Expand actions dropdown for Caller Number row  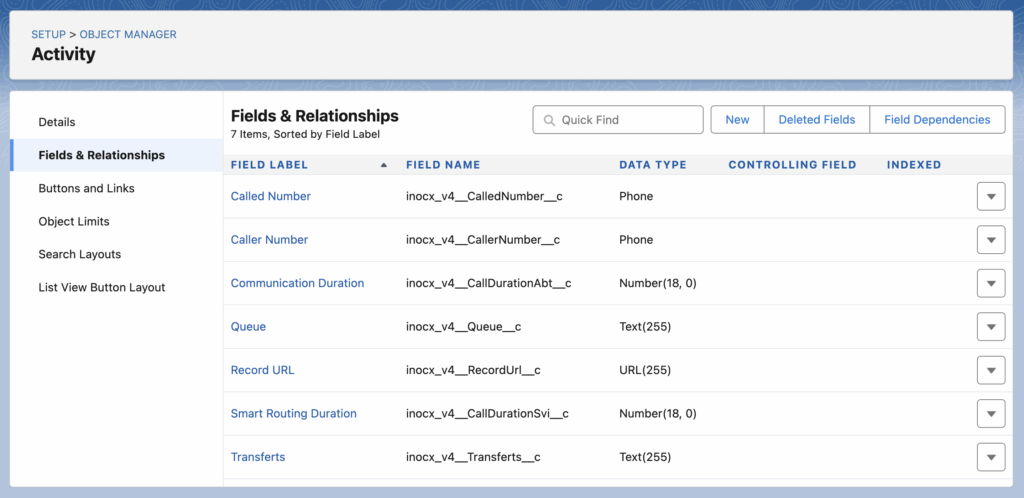tap(990, 240)
